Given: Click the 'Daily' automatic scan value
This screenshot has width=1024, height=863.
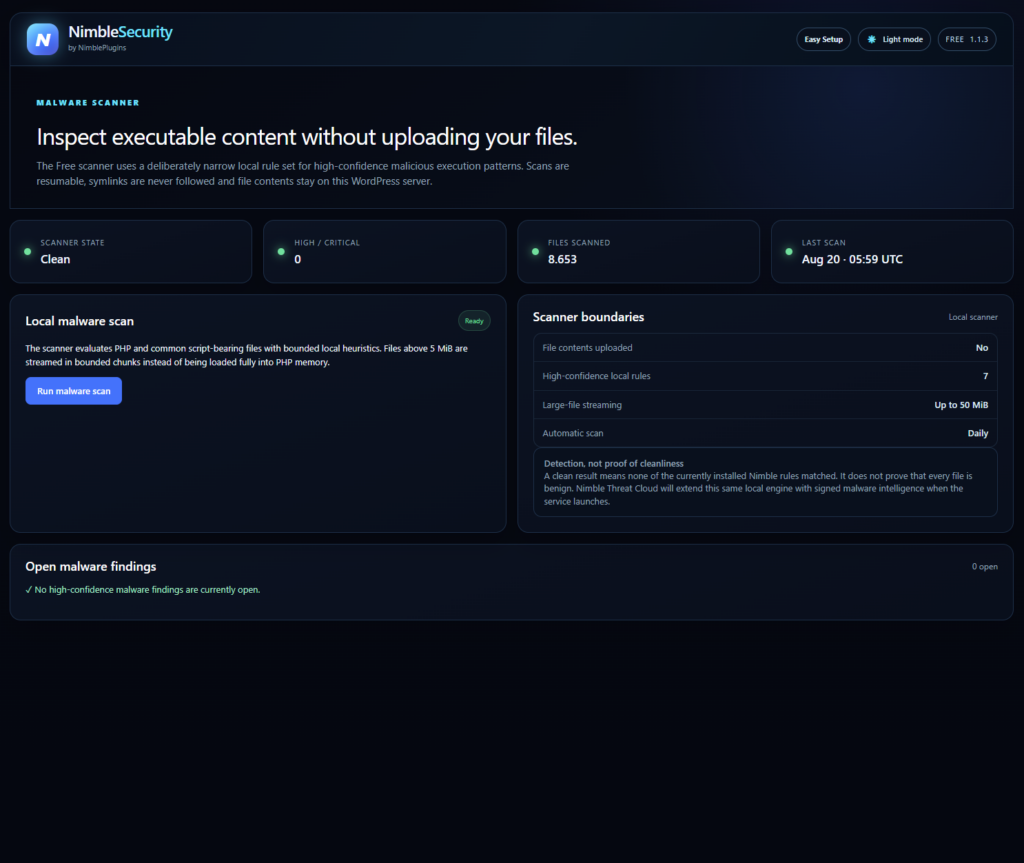Looking at the screenshot, I should (978, 433).
